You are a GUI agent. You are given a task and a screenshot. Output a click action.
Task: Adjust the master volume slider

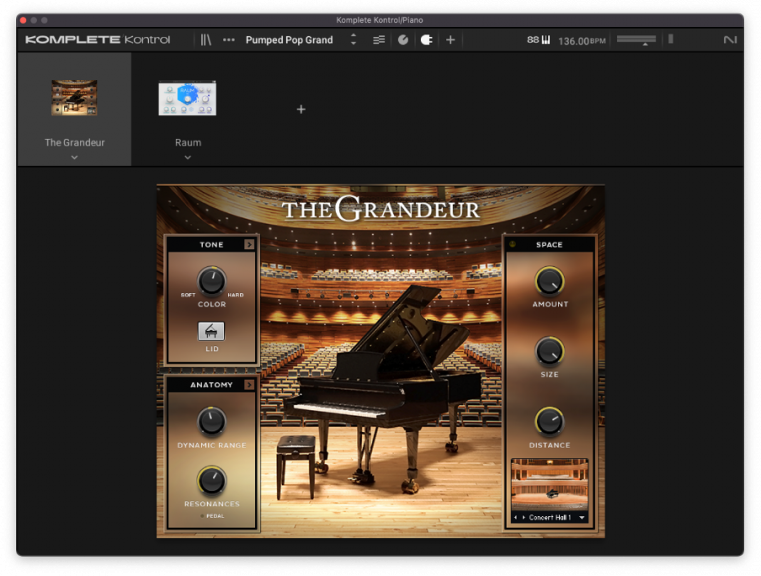click(636, 40)
